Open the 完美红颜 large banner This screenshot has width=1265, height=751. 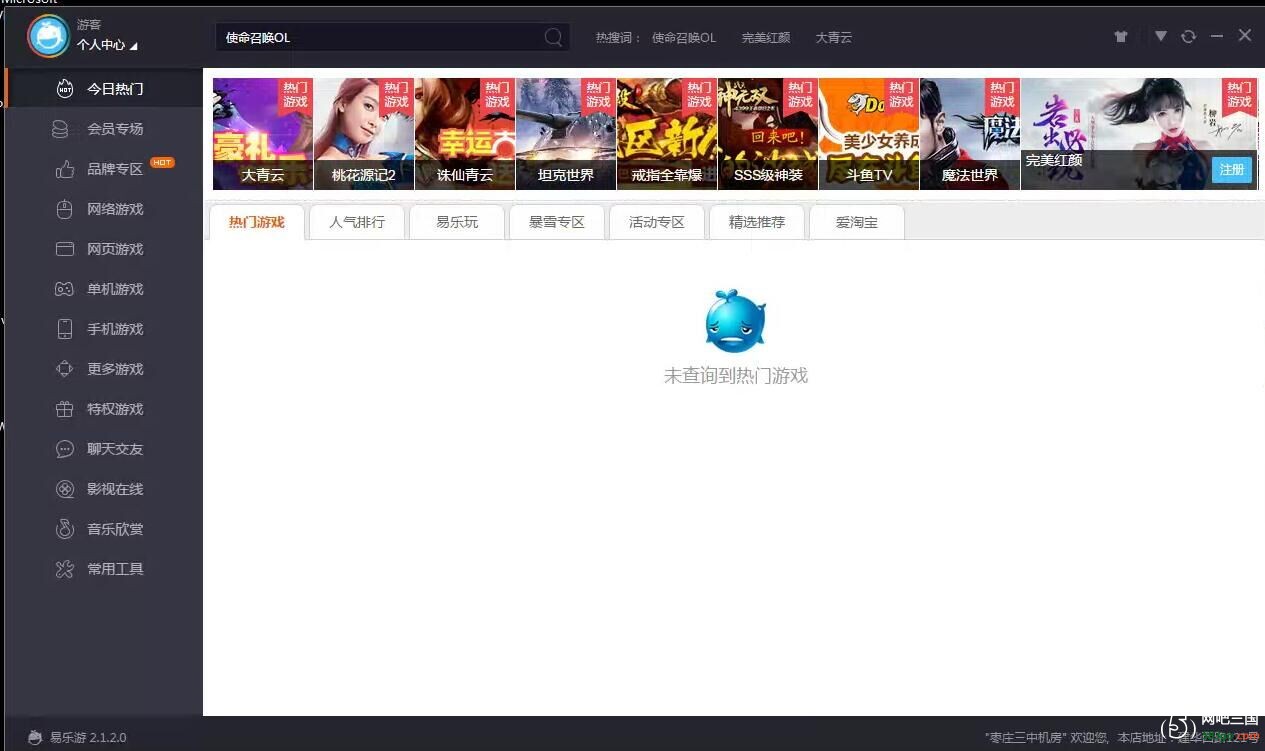coord(1139,134)
